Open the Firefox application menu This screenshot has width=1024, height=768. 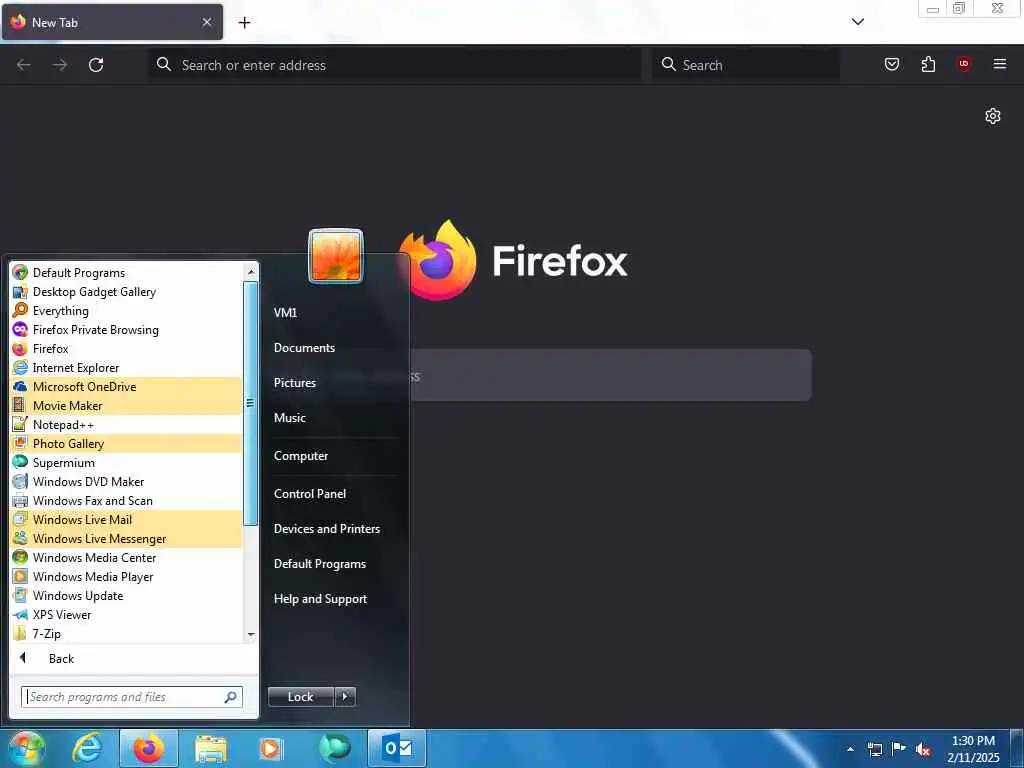point(1000,64)
